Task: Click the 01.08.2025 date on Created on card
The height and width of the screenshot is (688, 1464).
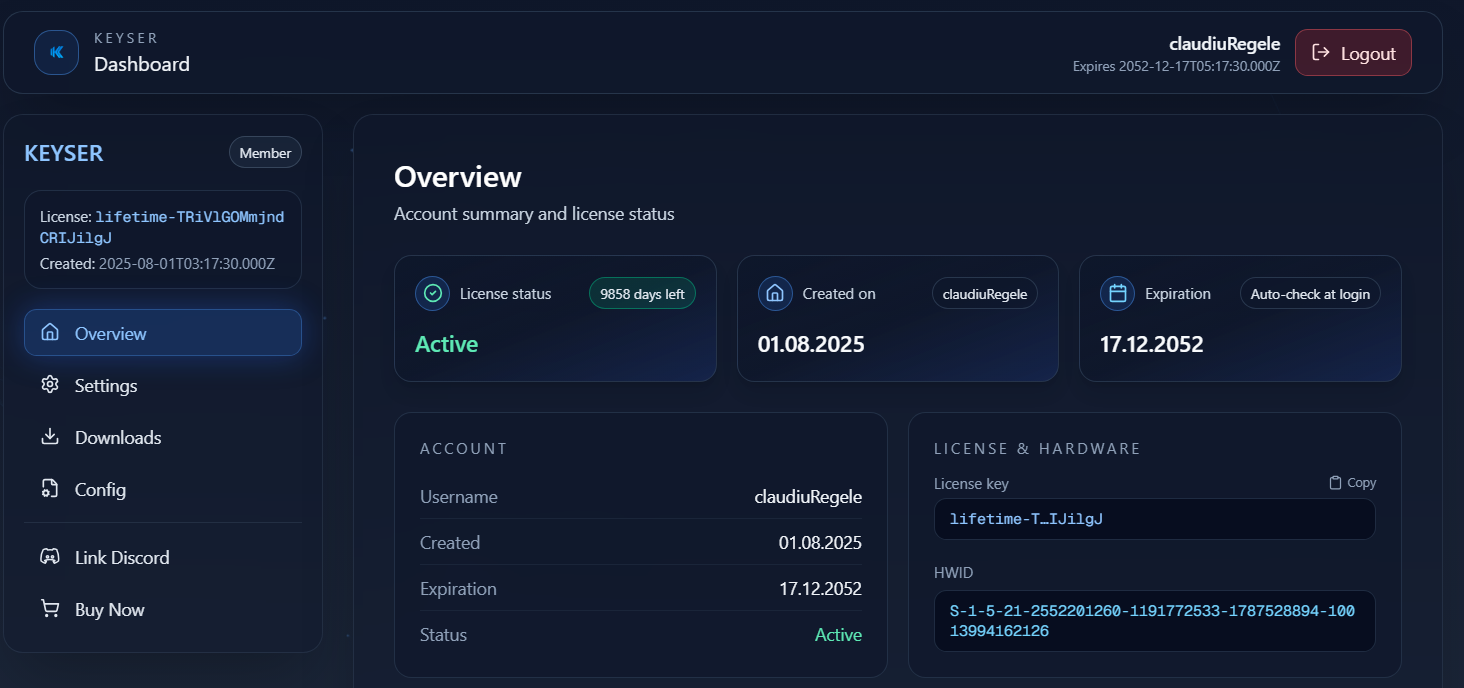Action: pyautogui.click(x=811, y=344)
